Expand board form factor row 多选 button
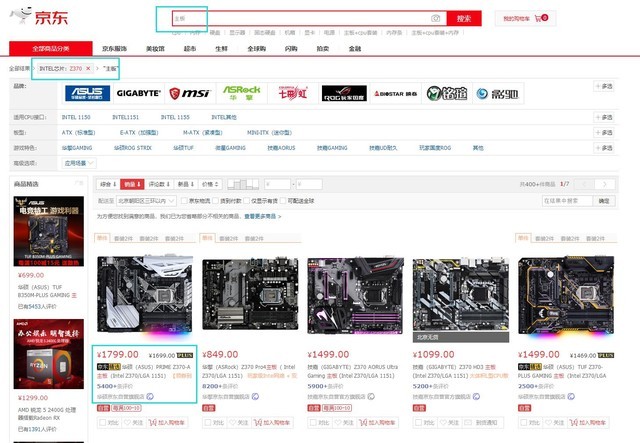This screenshot has height=443, width=640. [604, 133]
